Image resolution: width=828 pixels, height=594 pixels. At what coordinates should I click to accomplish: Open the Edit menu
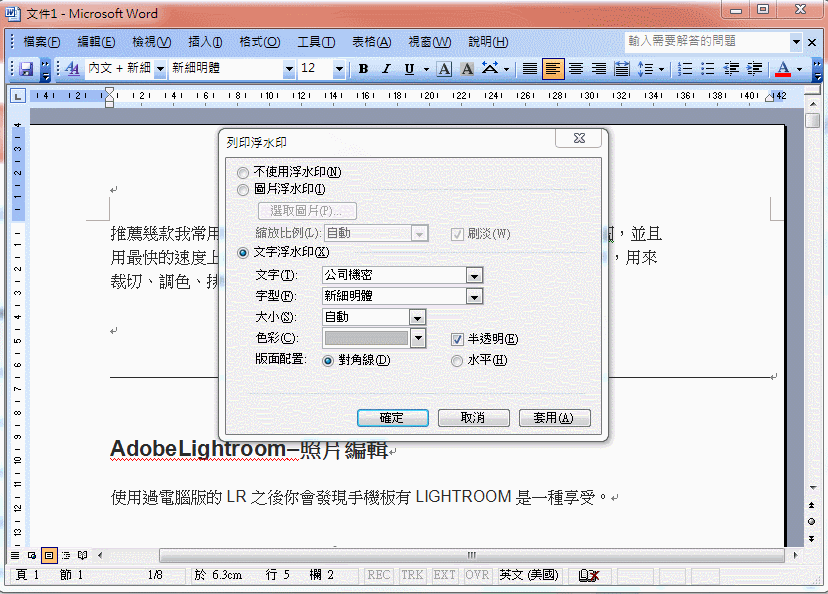pyautogui.click(x=96, y=42)
